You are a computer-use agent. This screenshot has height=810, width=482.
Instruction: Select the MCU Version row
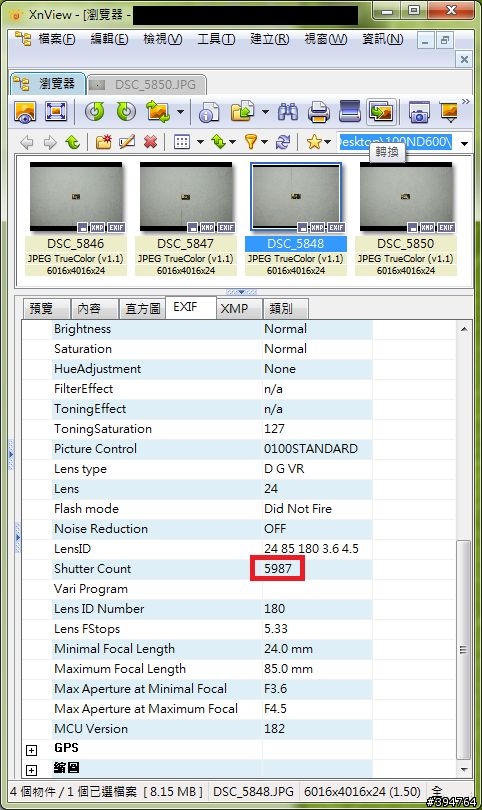pyautogui.click(x=212, y=728)
